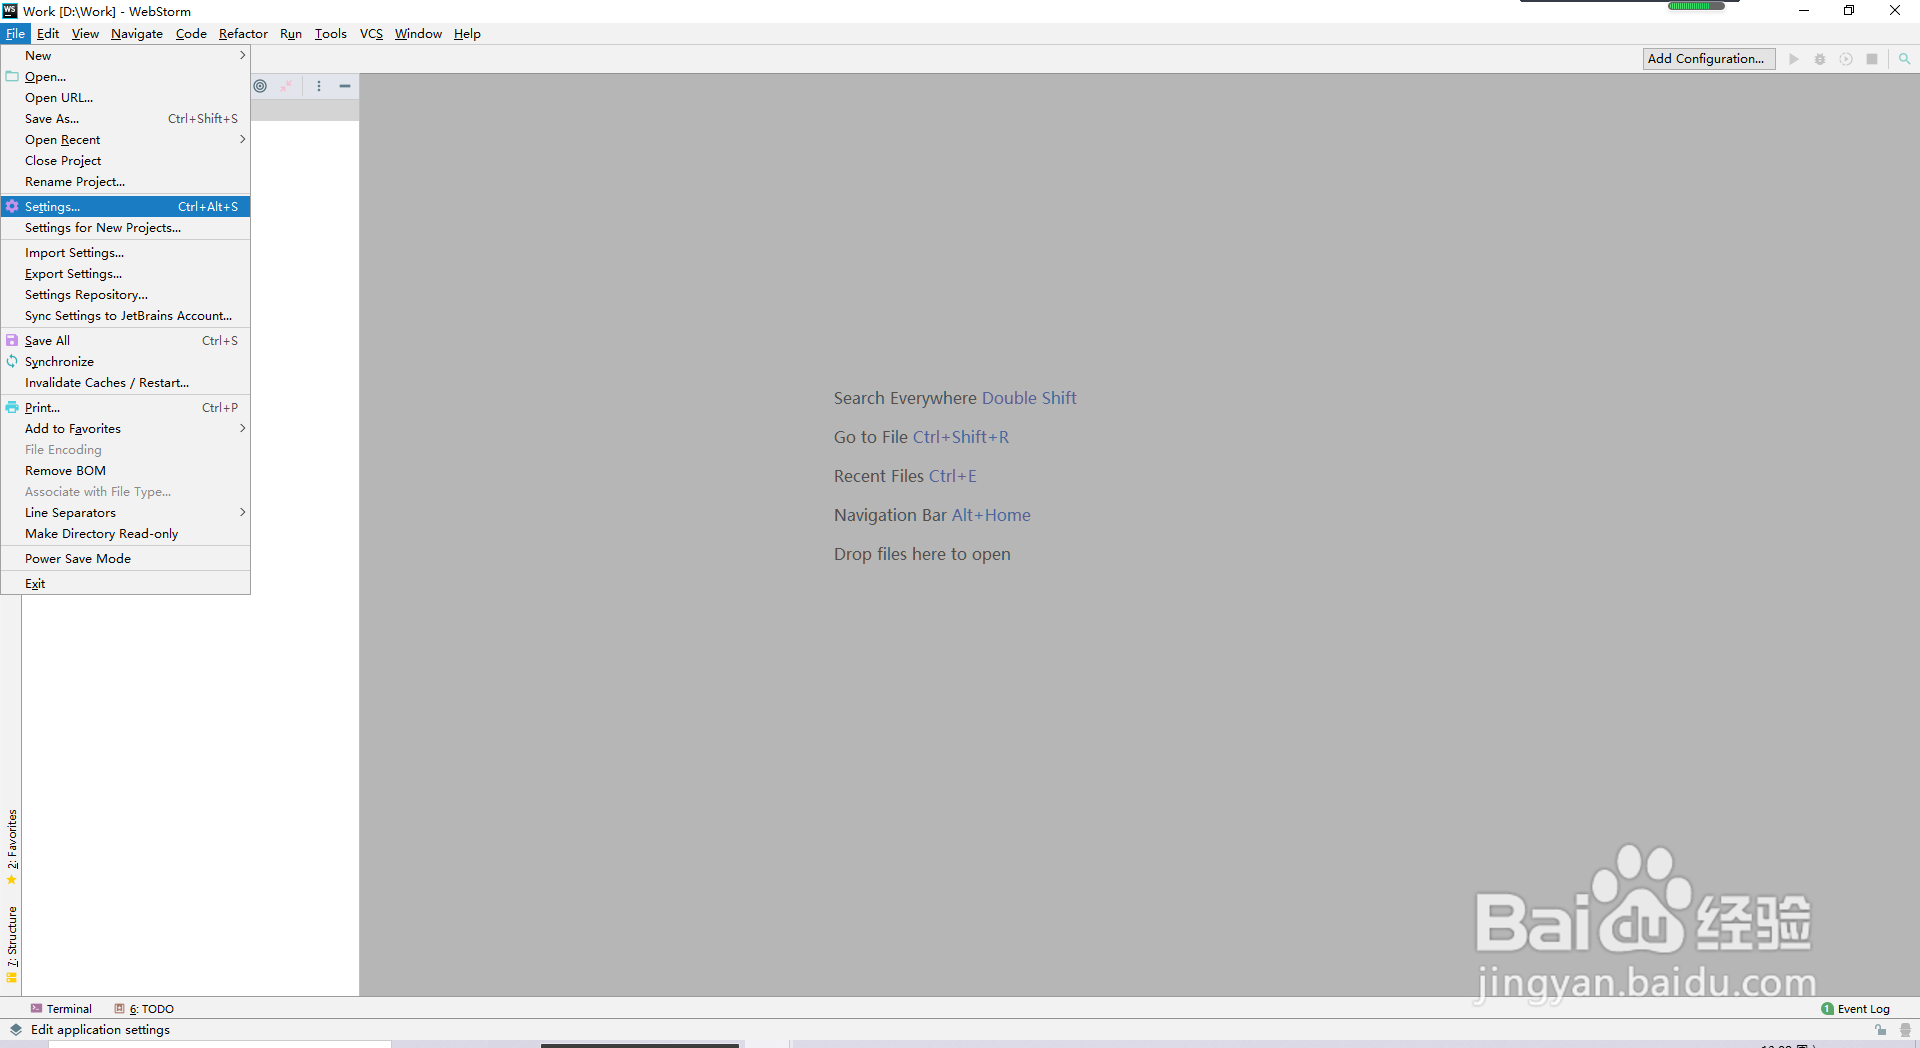Click the printer icon beside Print...
1920x1048 pixels.
click(12, 408)
